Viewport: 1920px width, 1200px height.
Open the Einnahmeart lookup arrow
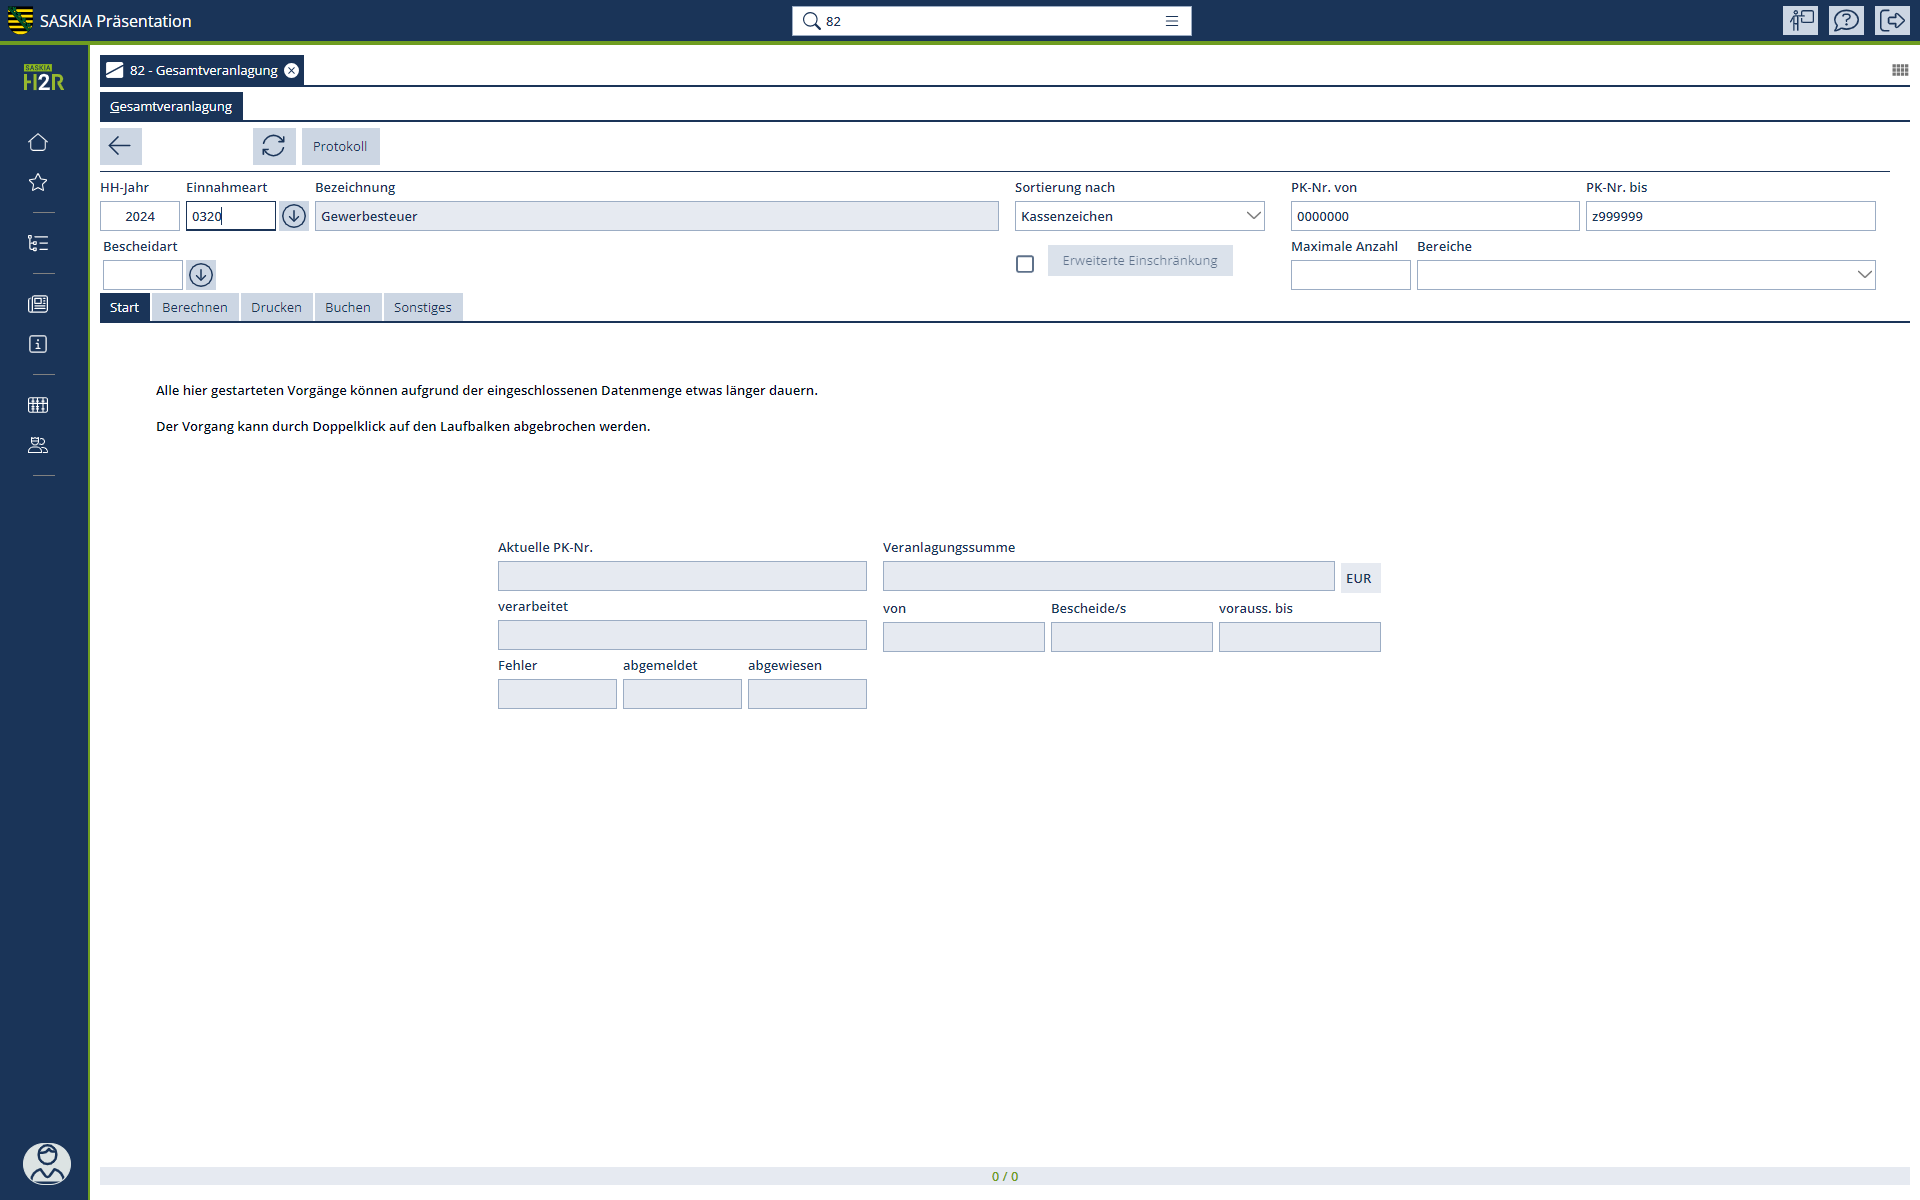293,216
